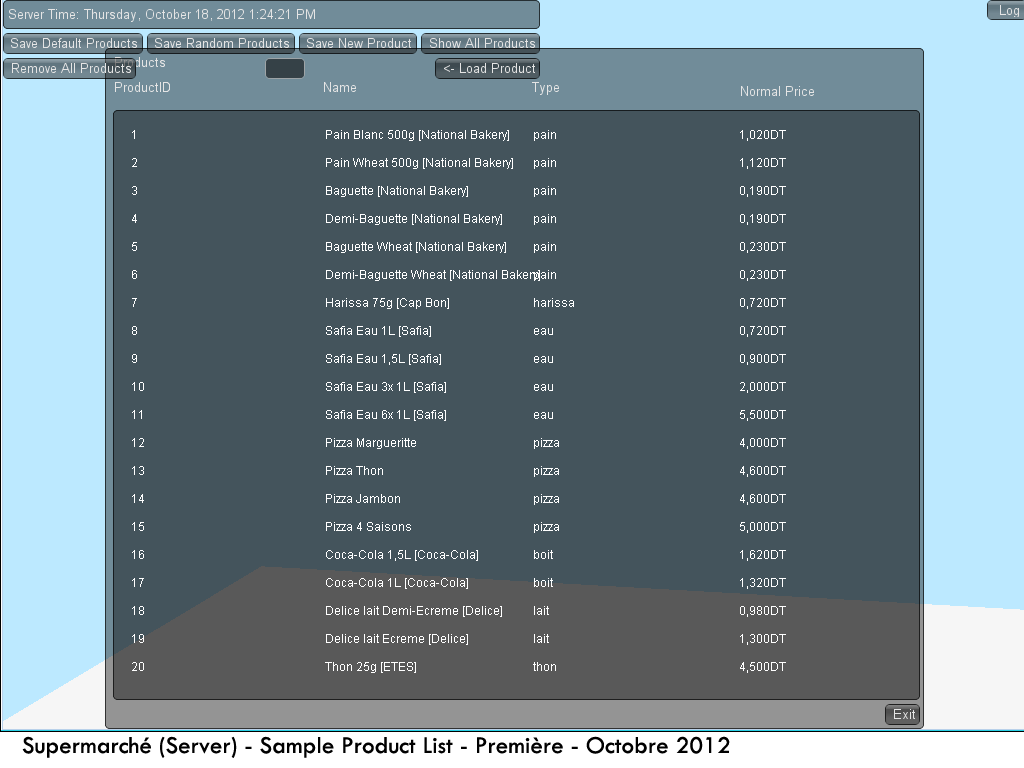The width and height of the screenshot is (1024, 768).
Task: Click the Load Product button
Action: pos(488,69)
